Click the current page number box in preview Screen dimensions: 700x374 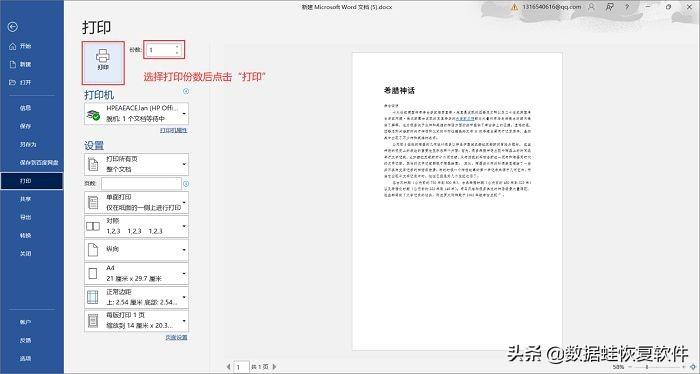point(241,367)
